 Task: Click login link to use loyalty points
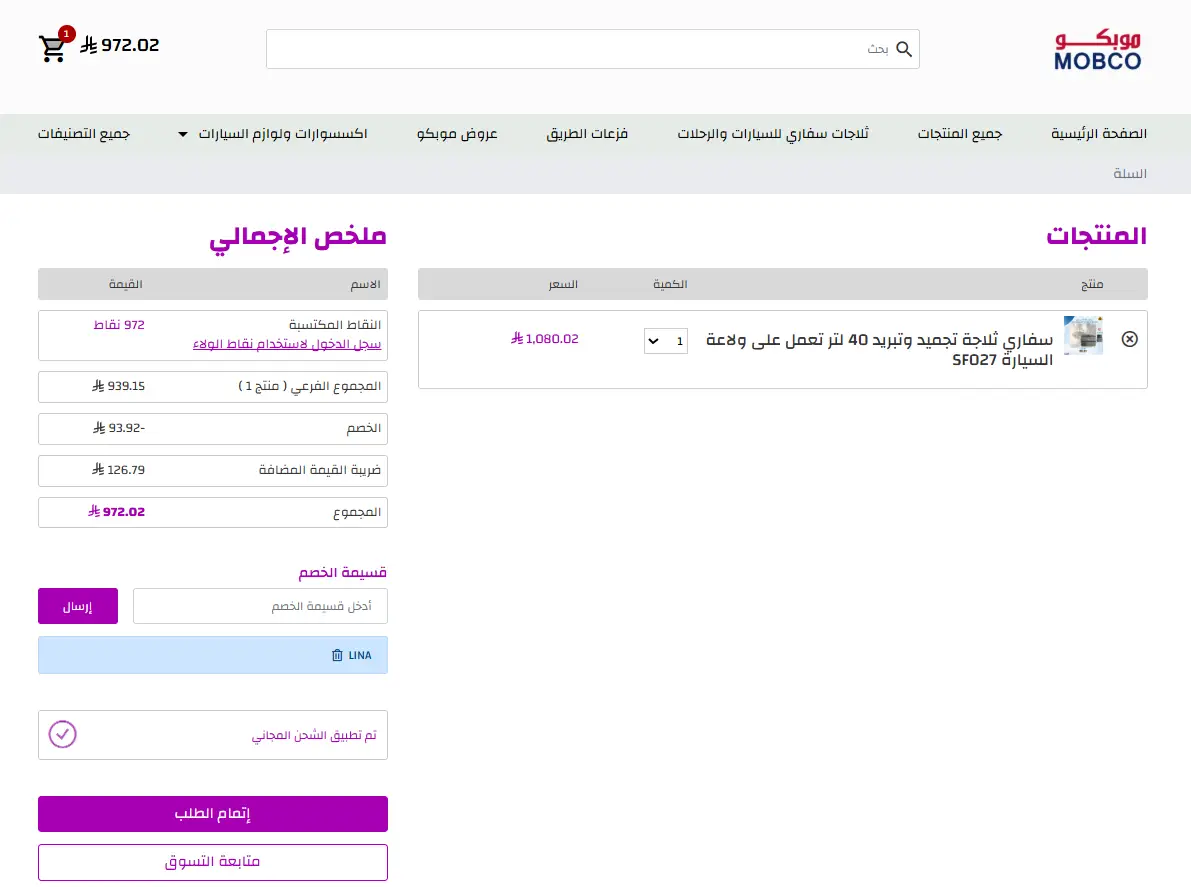pos(287,344)
